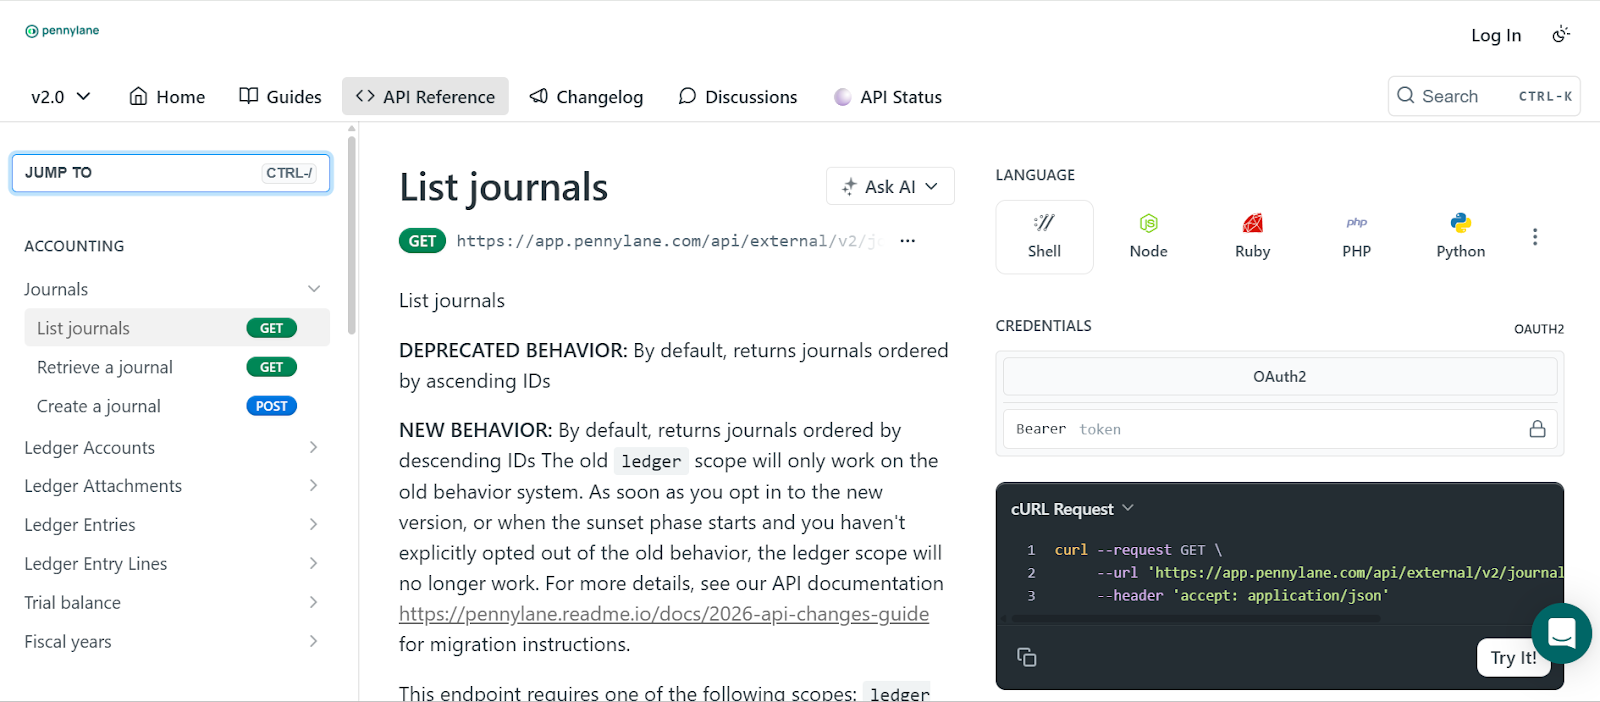Open the Changelog tab
This screenshot has width=1600, height=702.
[586, 97]
